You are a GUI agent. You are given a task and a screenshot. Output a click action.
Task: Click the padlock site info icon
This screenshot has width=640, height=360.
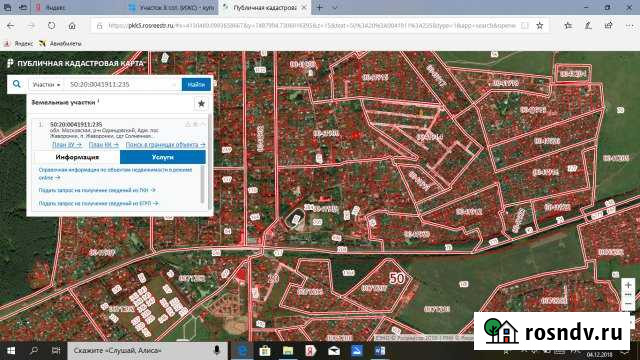[x=100, y=26]
